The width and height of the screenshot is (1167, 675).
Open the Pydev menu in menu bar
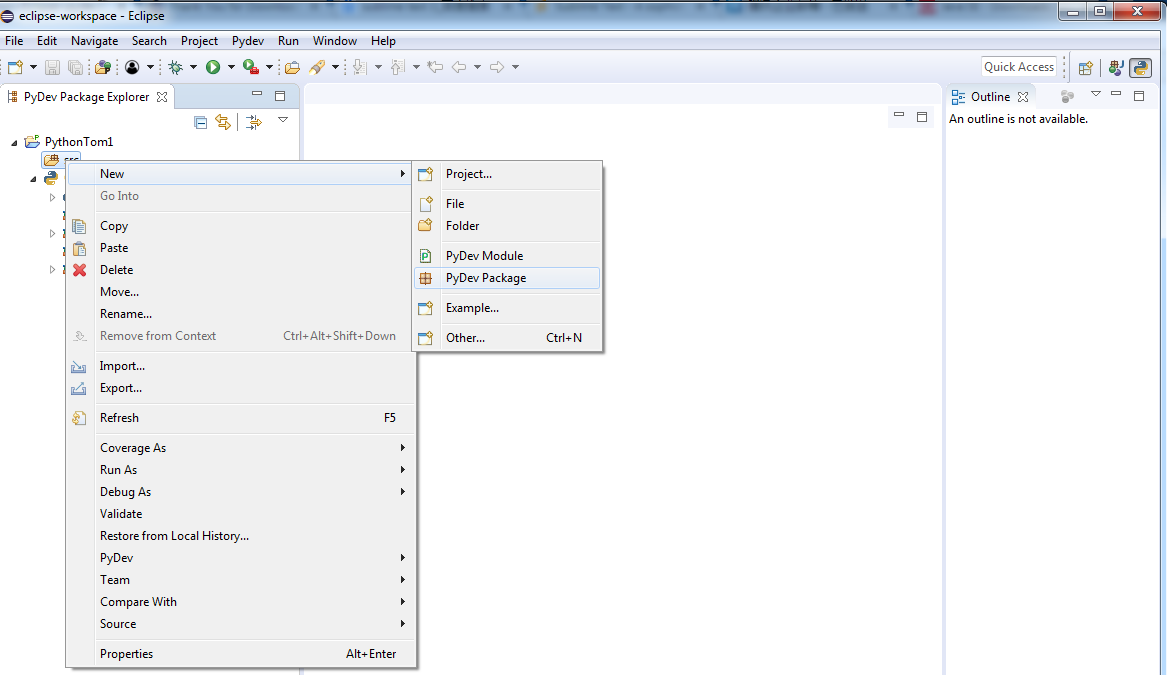[x=247, y=41]
